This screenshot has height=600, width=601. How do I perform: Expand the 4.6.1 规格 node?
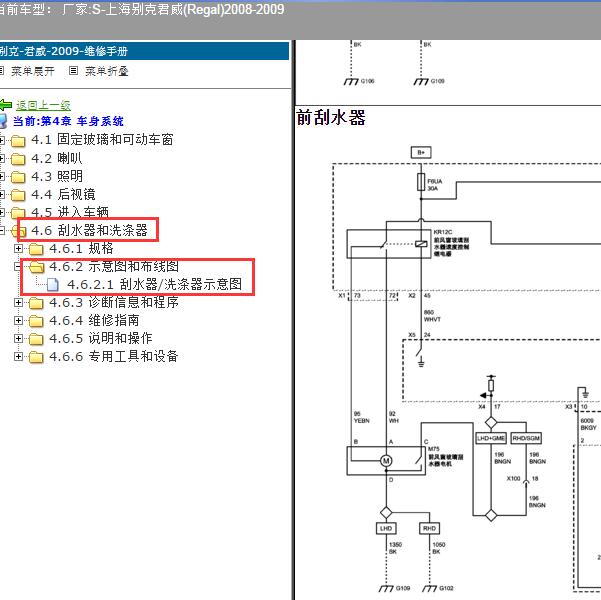18,248
